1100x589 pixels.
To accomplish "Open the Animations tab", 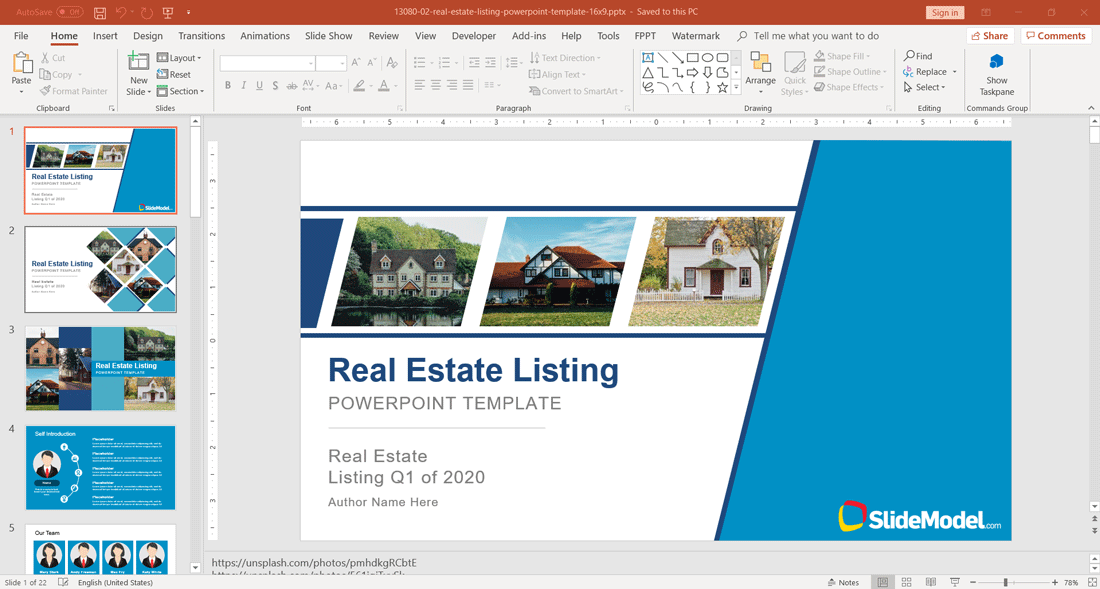I will [264, 36].
